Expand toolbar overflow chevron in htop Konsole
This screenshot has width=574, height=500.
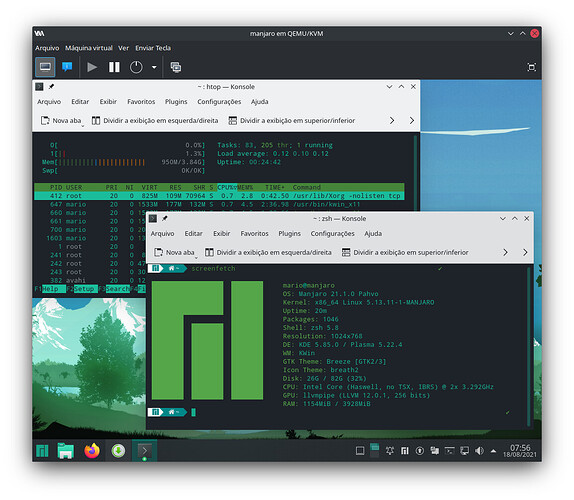pyautogui.click(x=392, y=120)
